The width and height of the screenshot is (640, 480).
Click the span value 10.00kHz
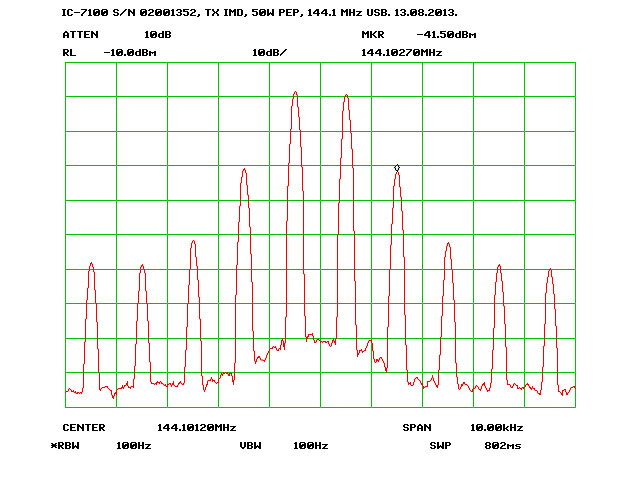click(496, 428)
